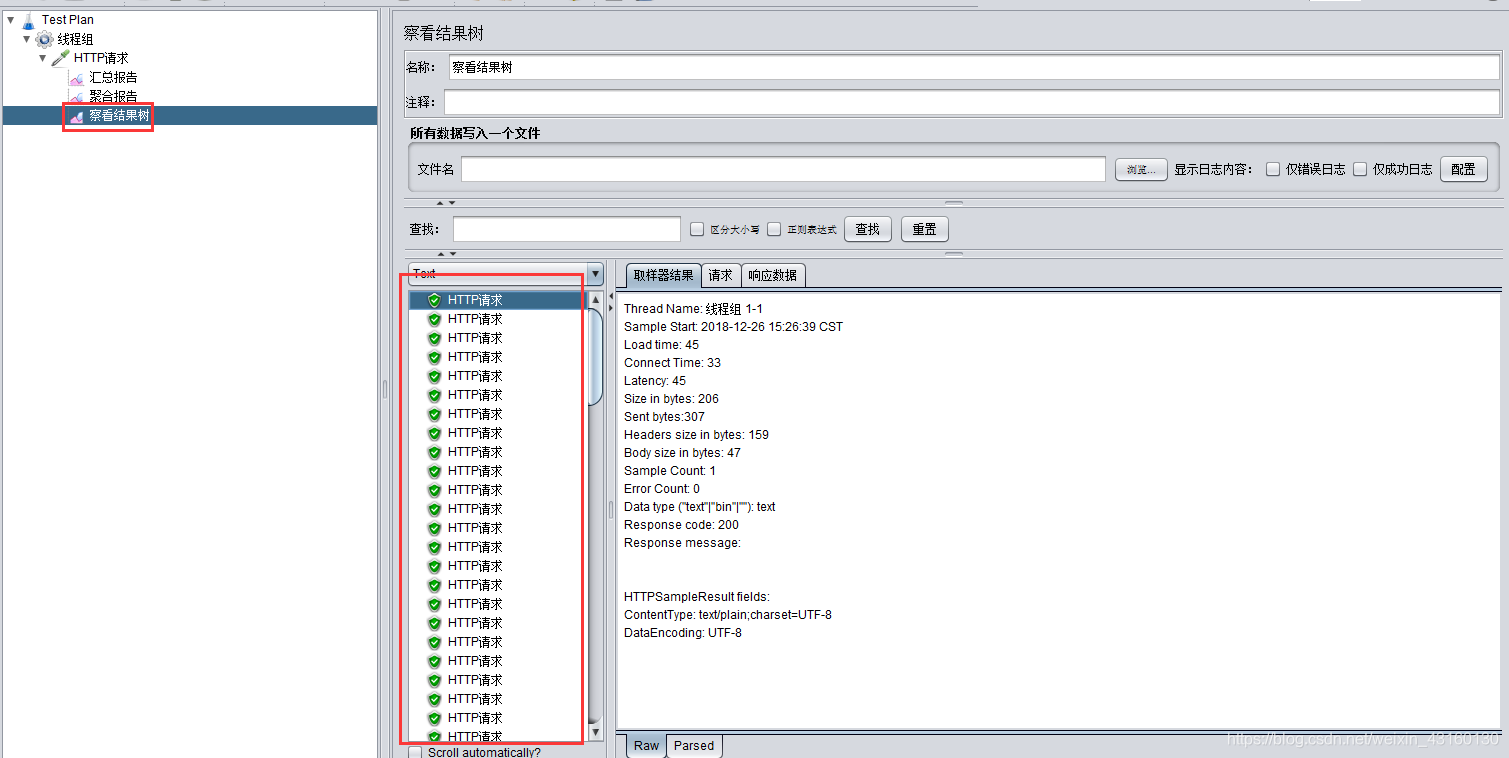Enable the 仅成功日志 checkbox

point(1360,169)
